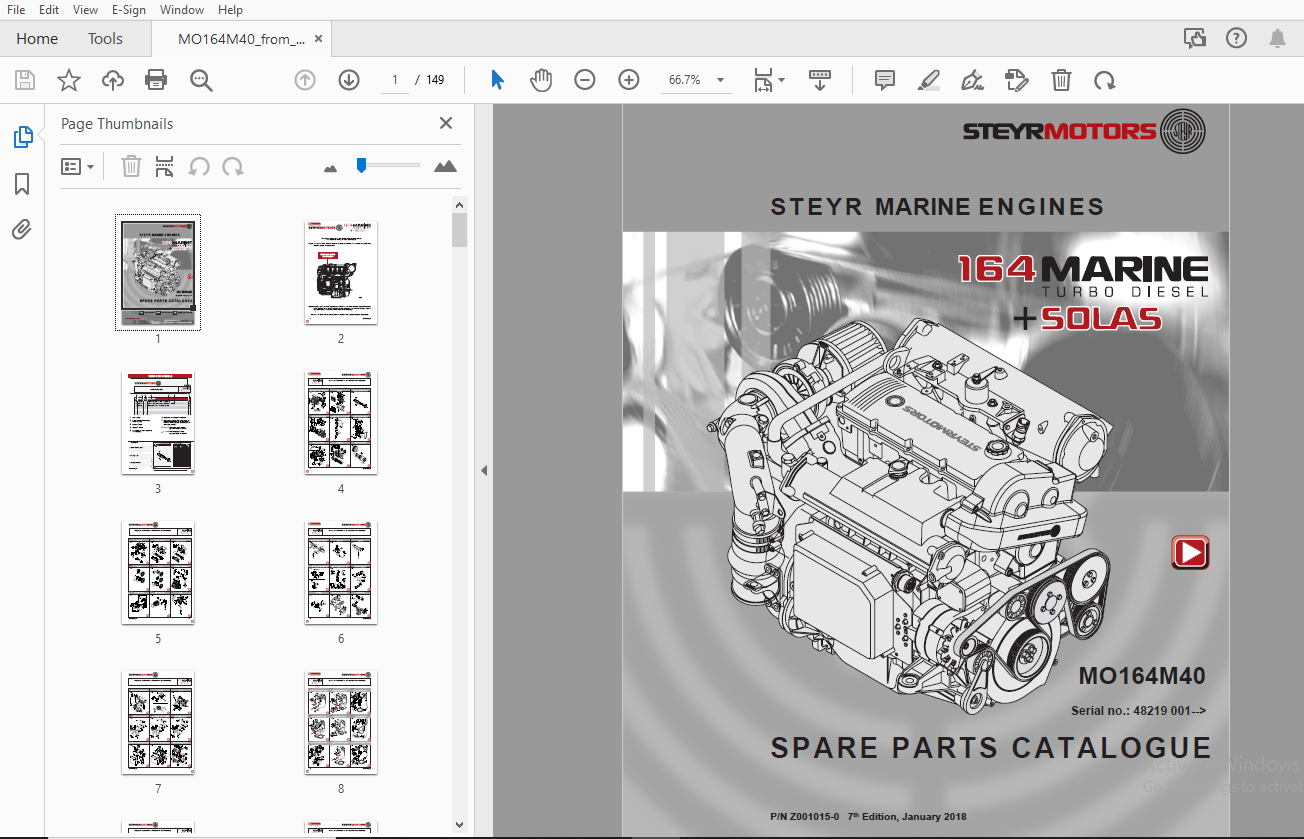This screenshot has width=1304, height=839.
Task: Select page 6 thumbnail
Action: click(341, 572)
